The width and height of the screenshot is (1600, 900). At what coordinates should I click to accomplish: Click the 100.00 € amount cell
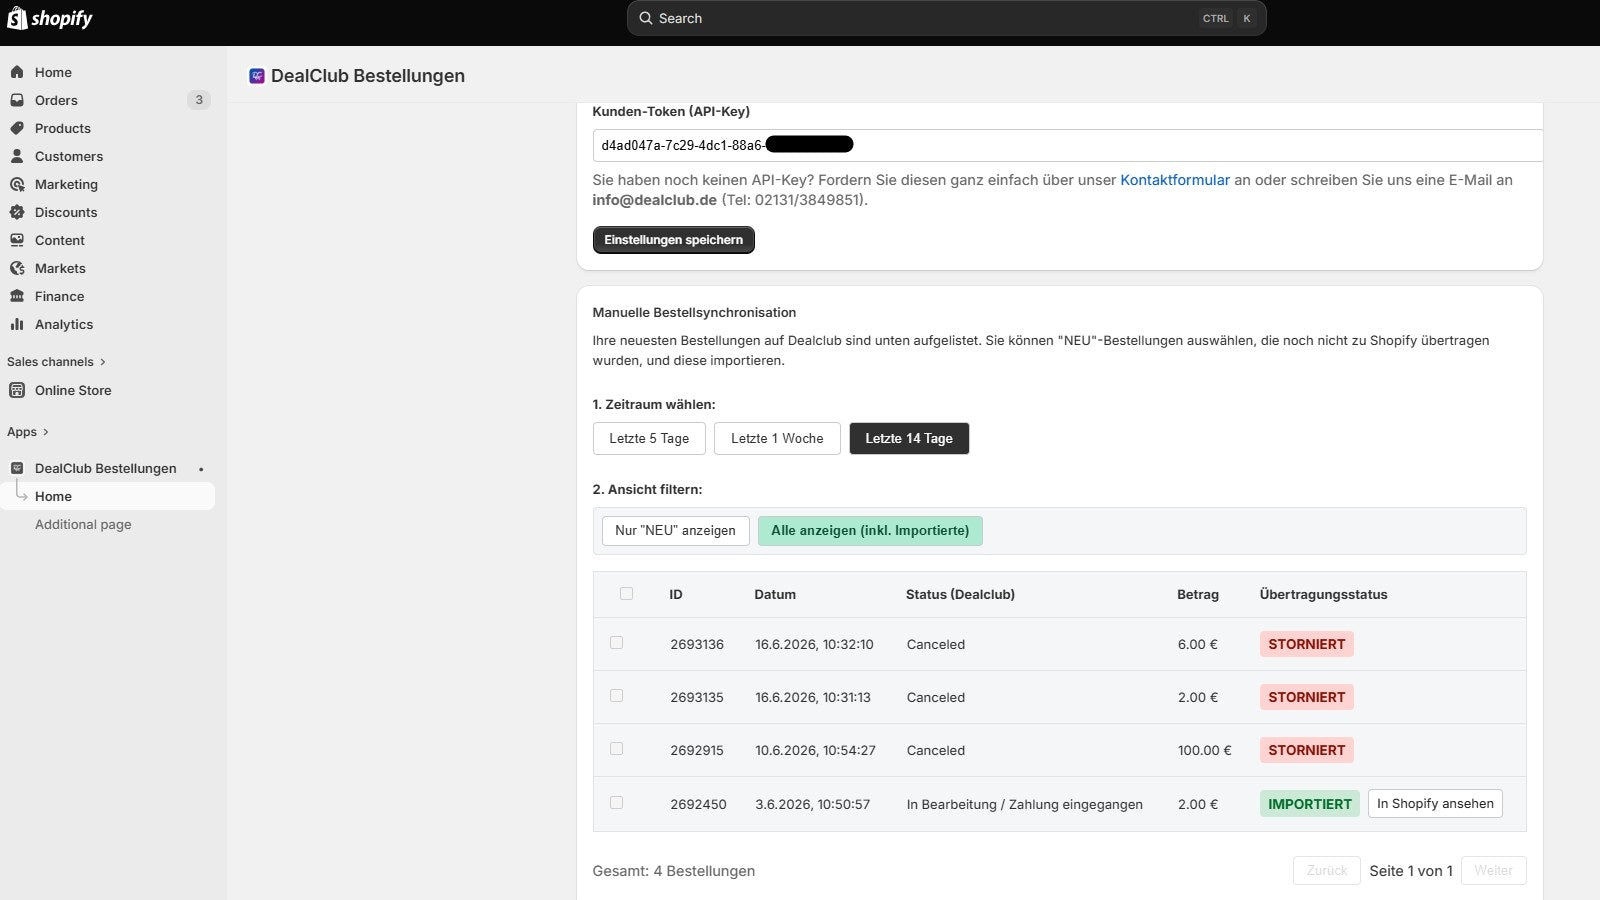1205,750
